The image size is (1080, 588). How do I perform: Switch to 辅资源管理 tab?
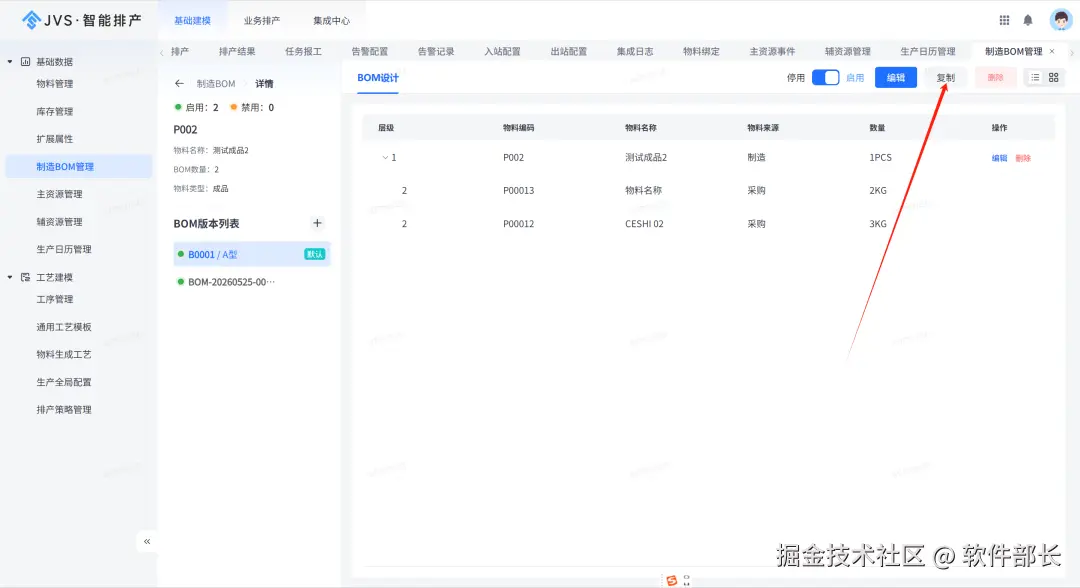[x=848, y=52]
